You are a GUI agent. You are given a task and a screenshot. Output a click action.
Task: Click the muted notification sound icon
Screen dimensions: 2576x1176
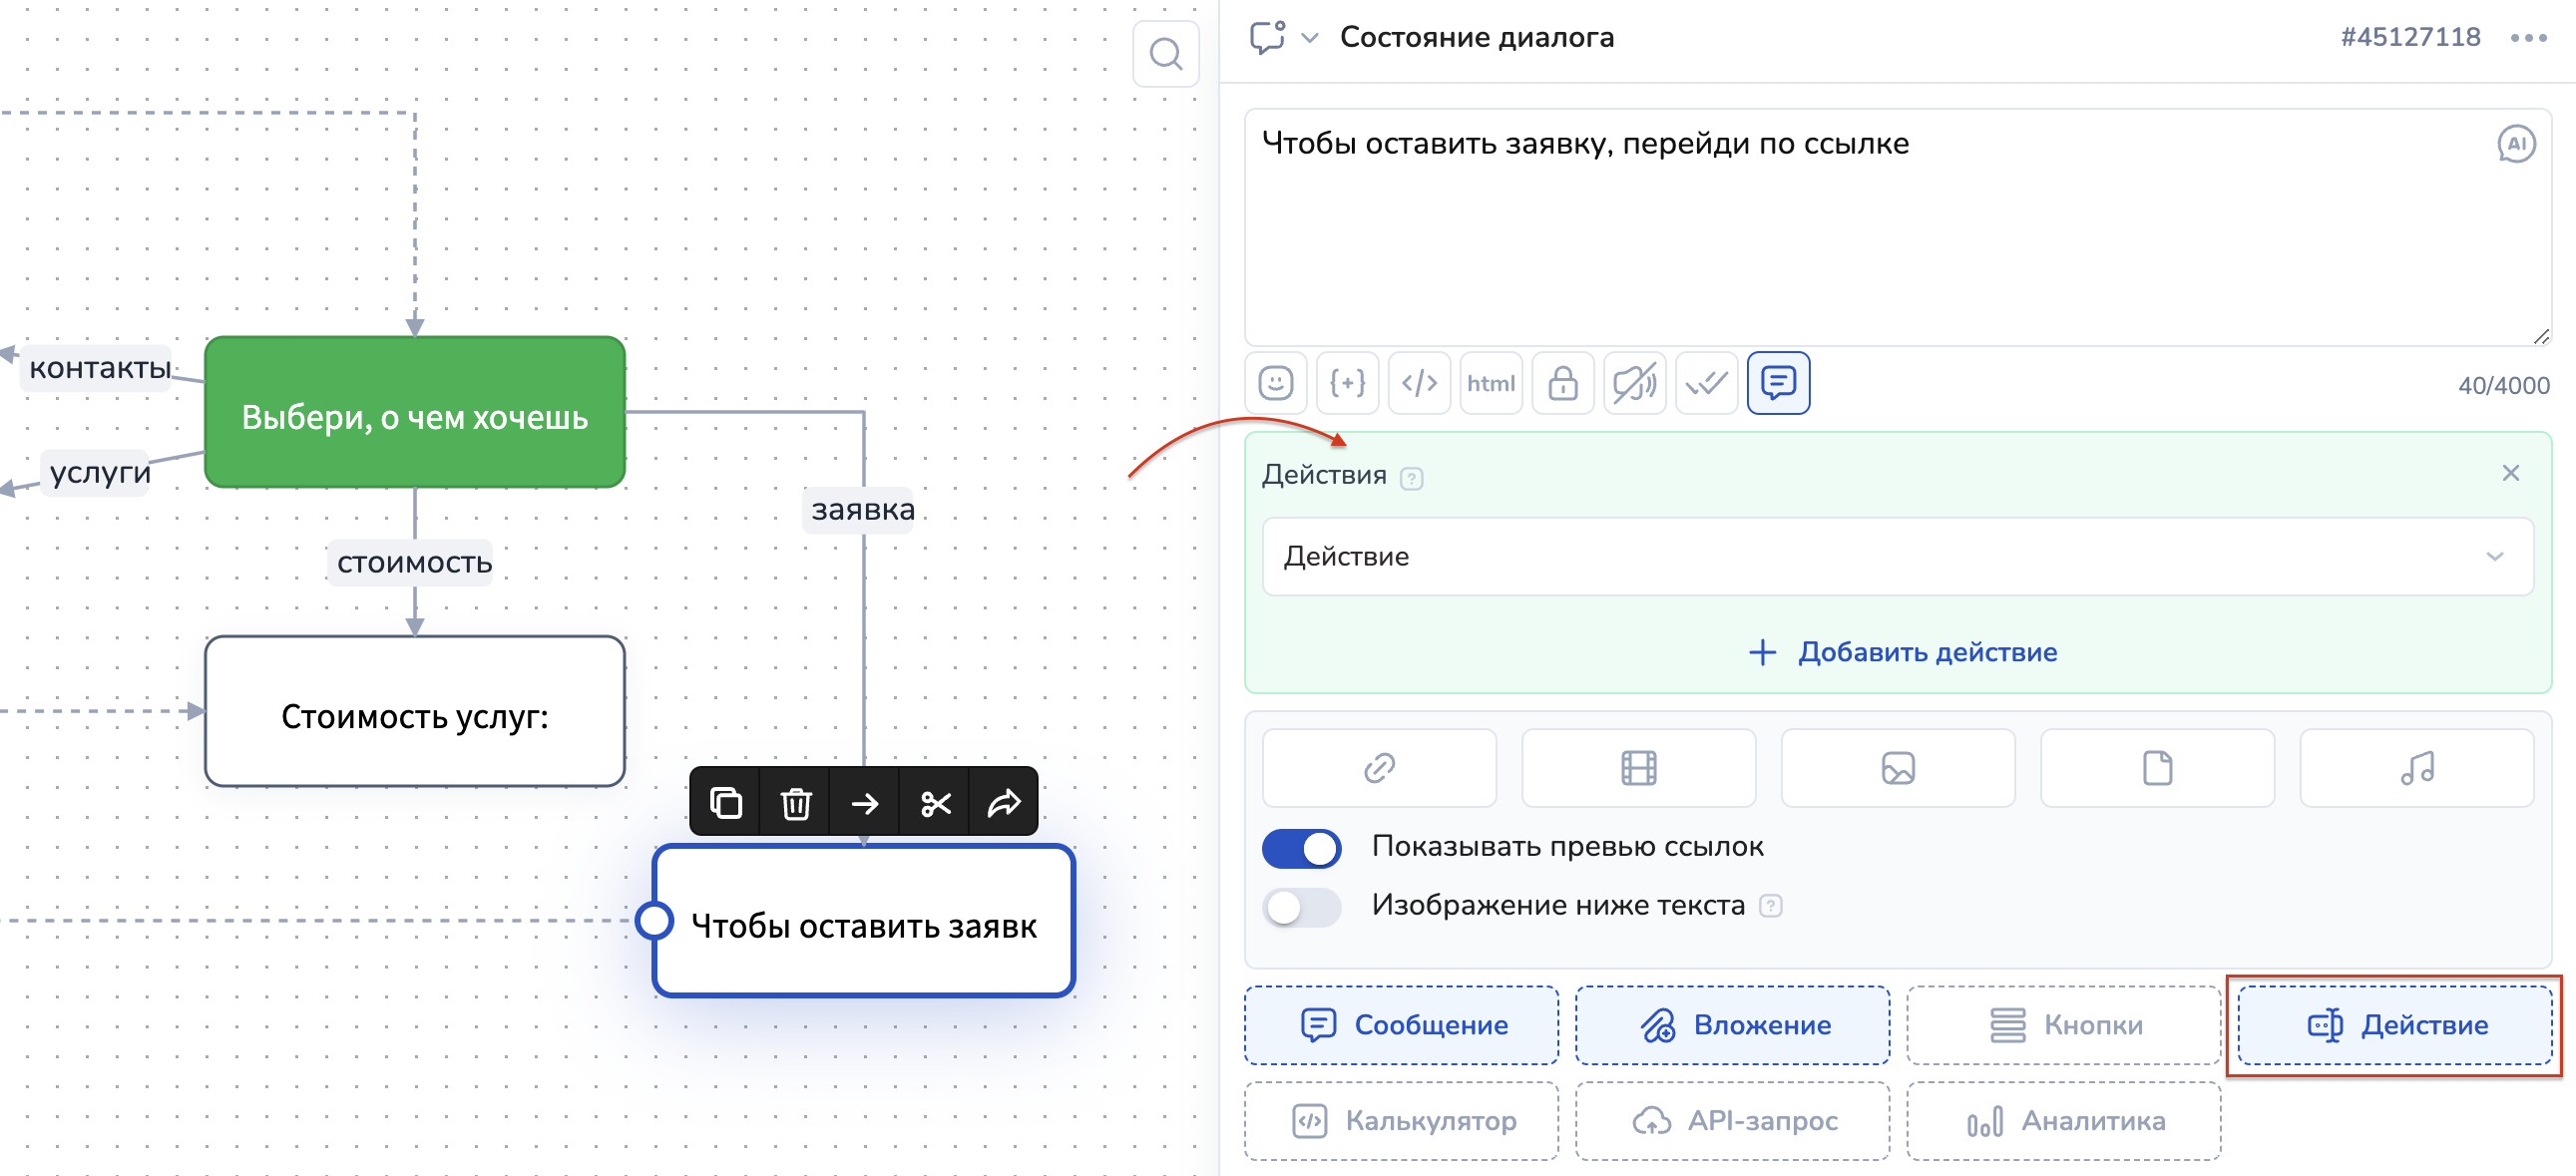pos(1634,383)
